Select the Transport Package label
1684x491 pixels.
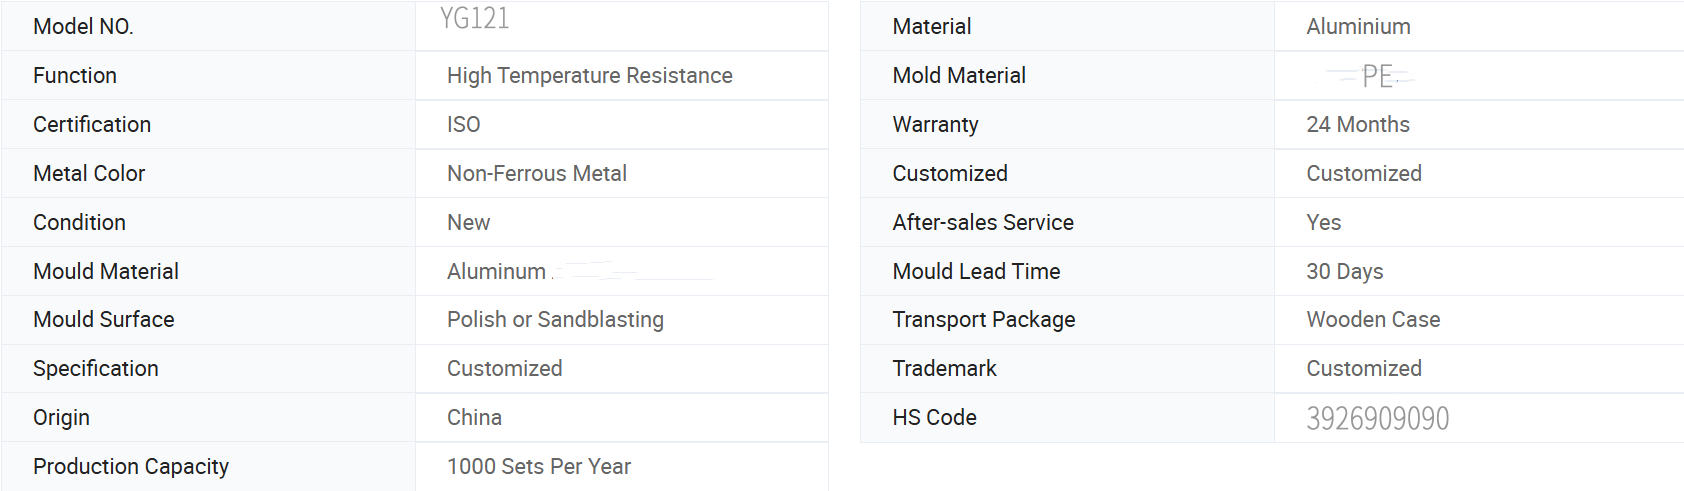984,319
